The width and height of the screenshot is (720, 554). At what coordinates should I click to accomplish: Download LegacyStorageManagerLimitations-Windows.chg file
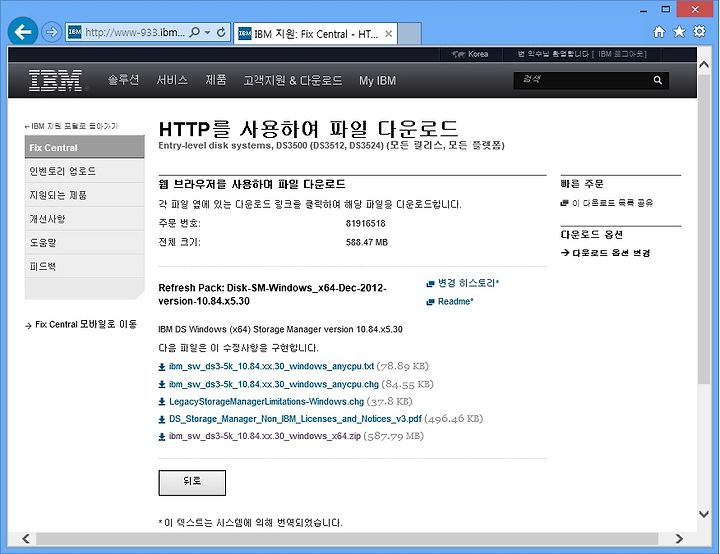pos(266,401)
